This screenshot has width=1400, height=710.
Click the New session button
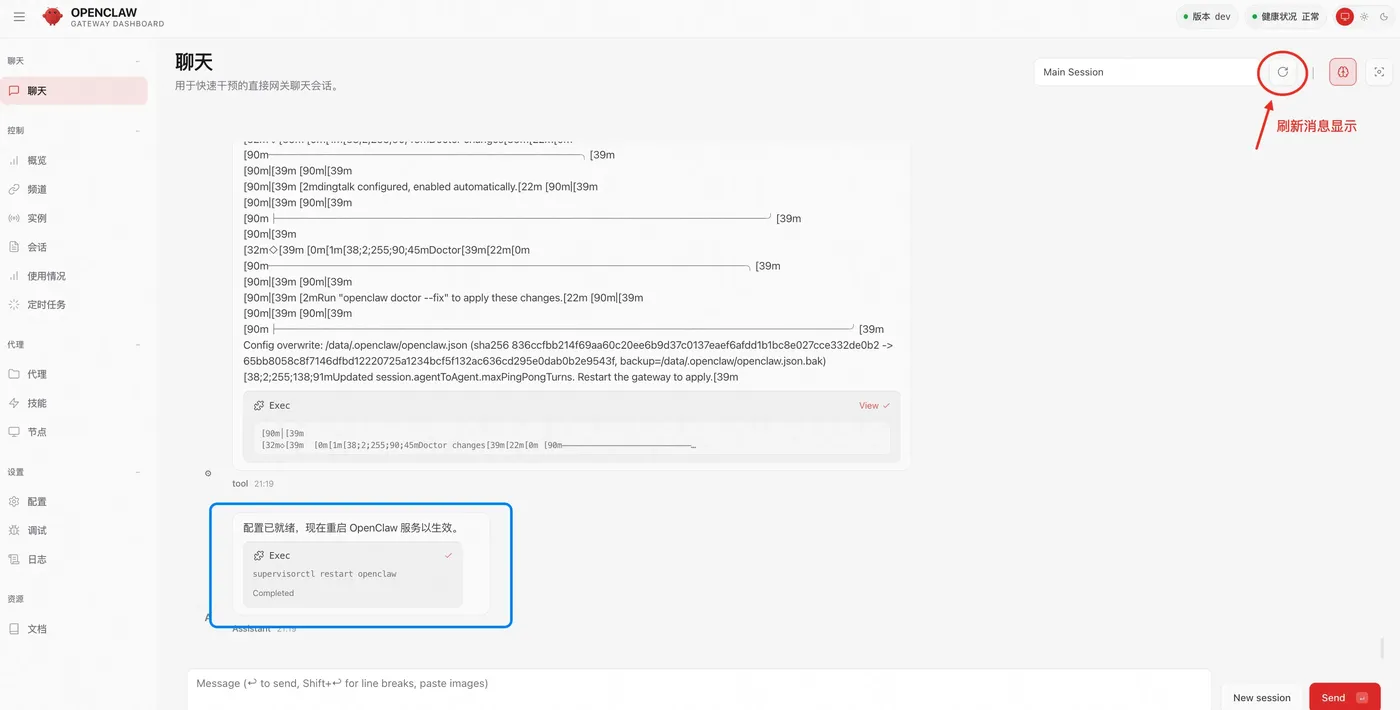[x=1261, y=697]
